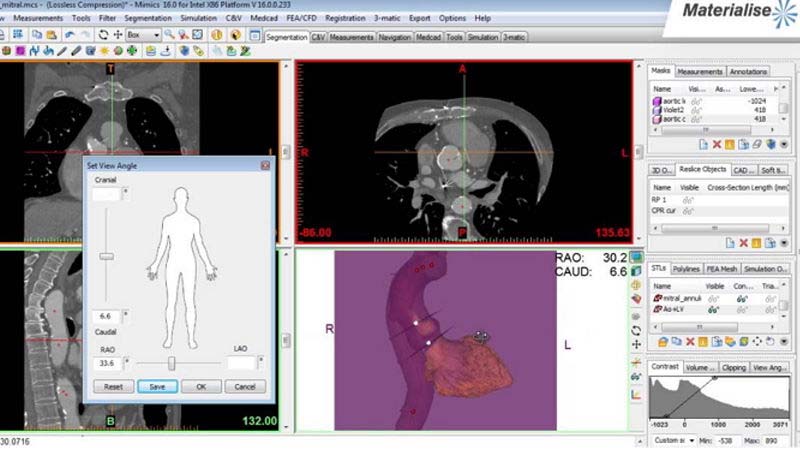This screenshot has height=450, width=800.
Task: Select the Rotate view tool in top toolbar
Action: click(x=103, y=35)
